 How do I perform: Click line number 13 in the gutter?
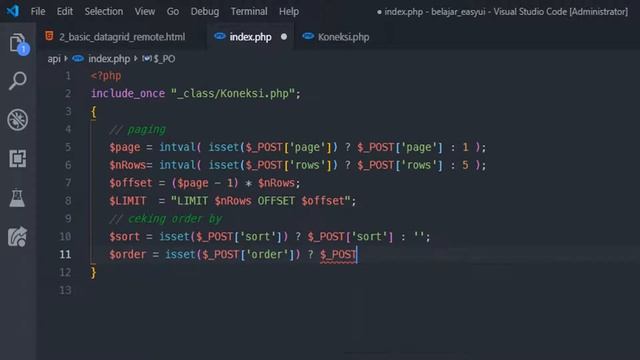(65, 290)
